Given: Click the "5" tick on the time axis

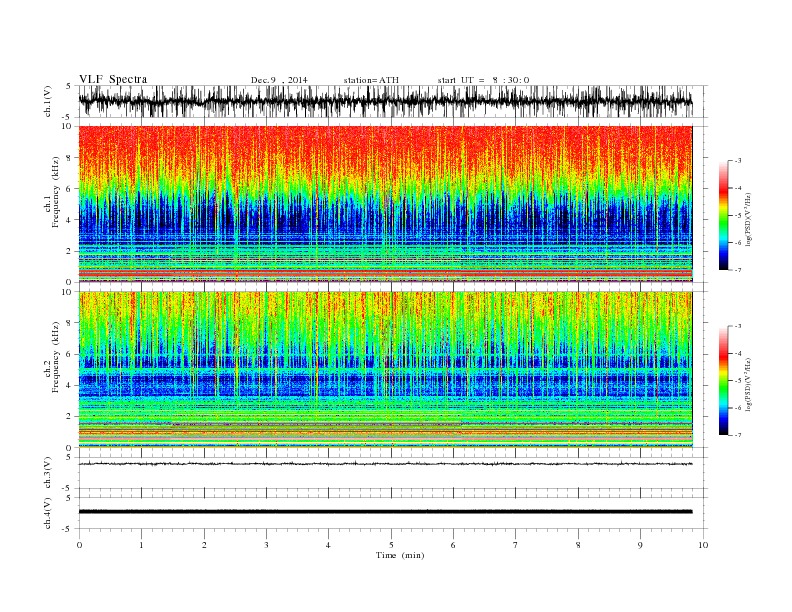Looking at the screenshot, I should (x=391, y=545).
